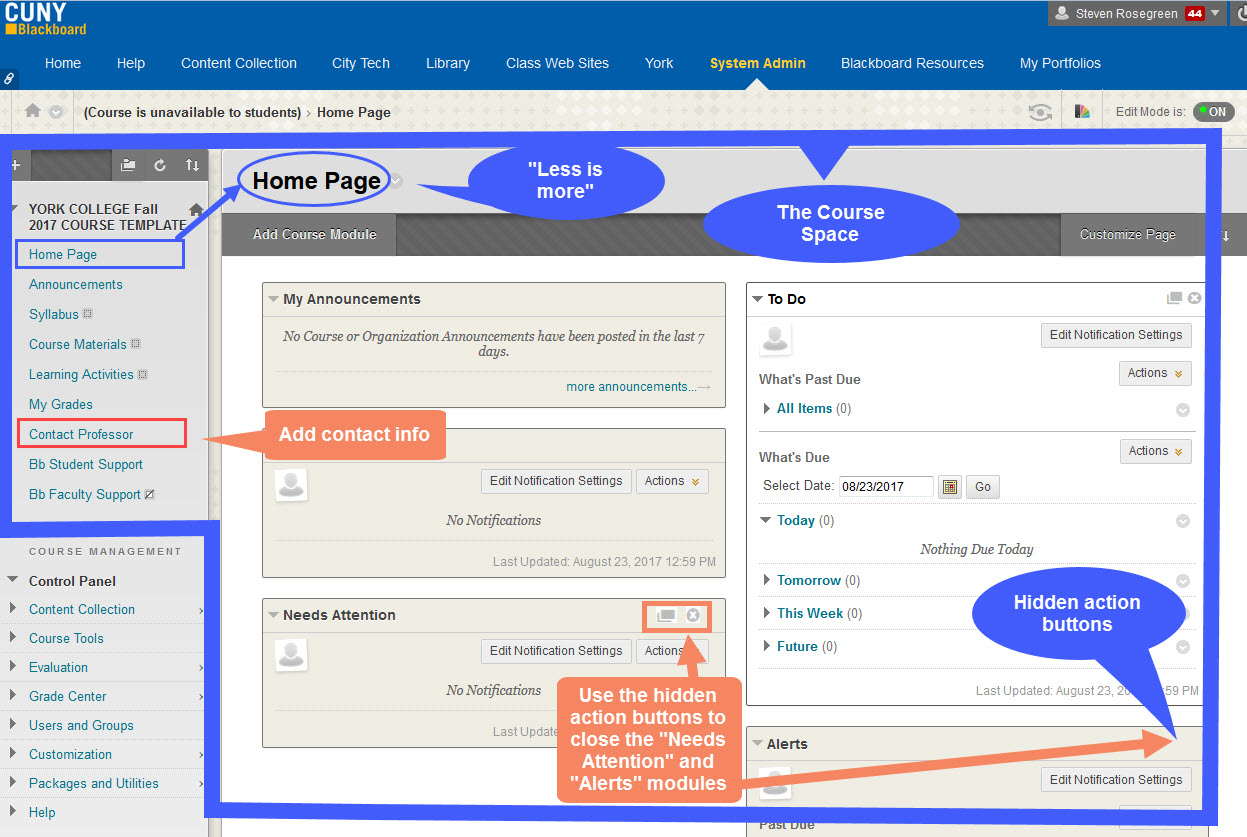Open the course menu folder view icon

click(x=128, y=166)
